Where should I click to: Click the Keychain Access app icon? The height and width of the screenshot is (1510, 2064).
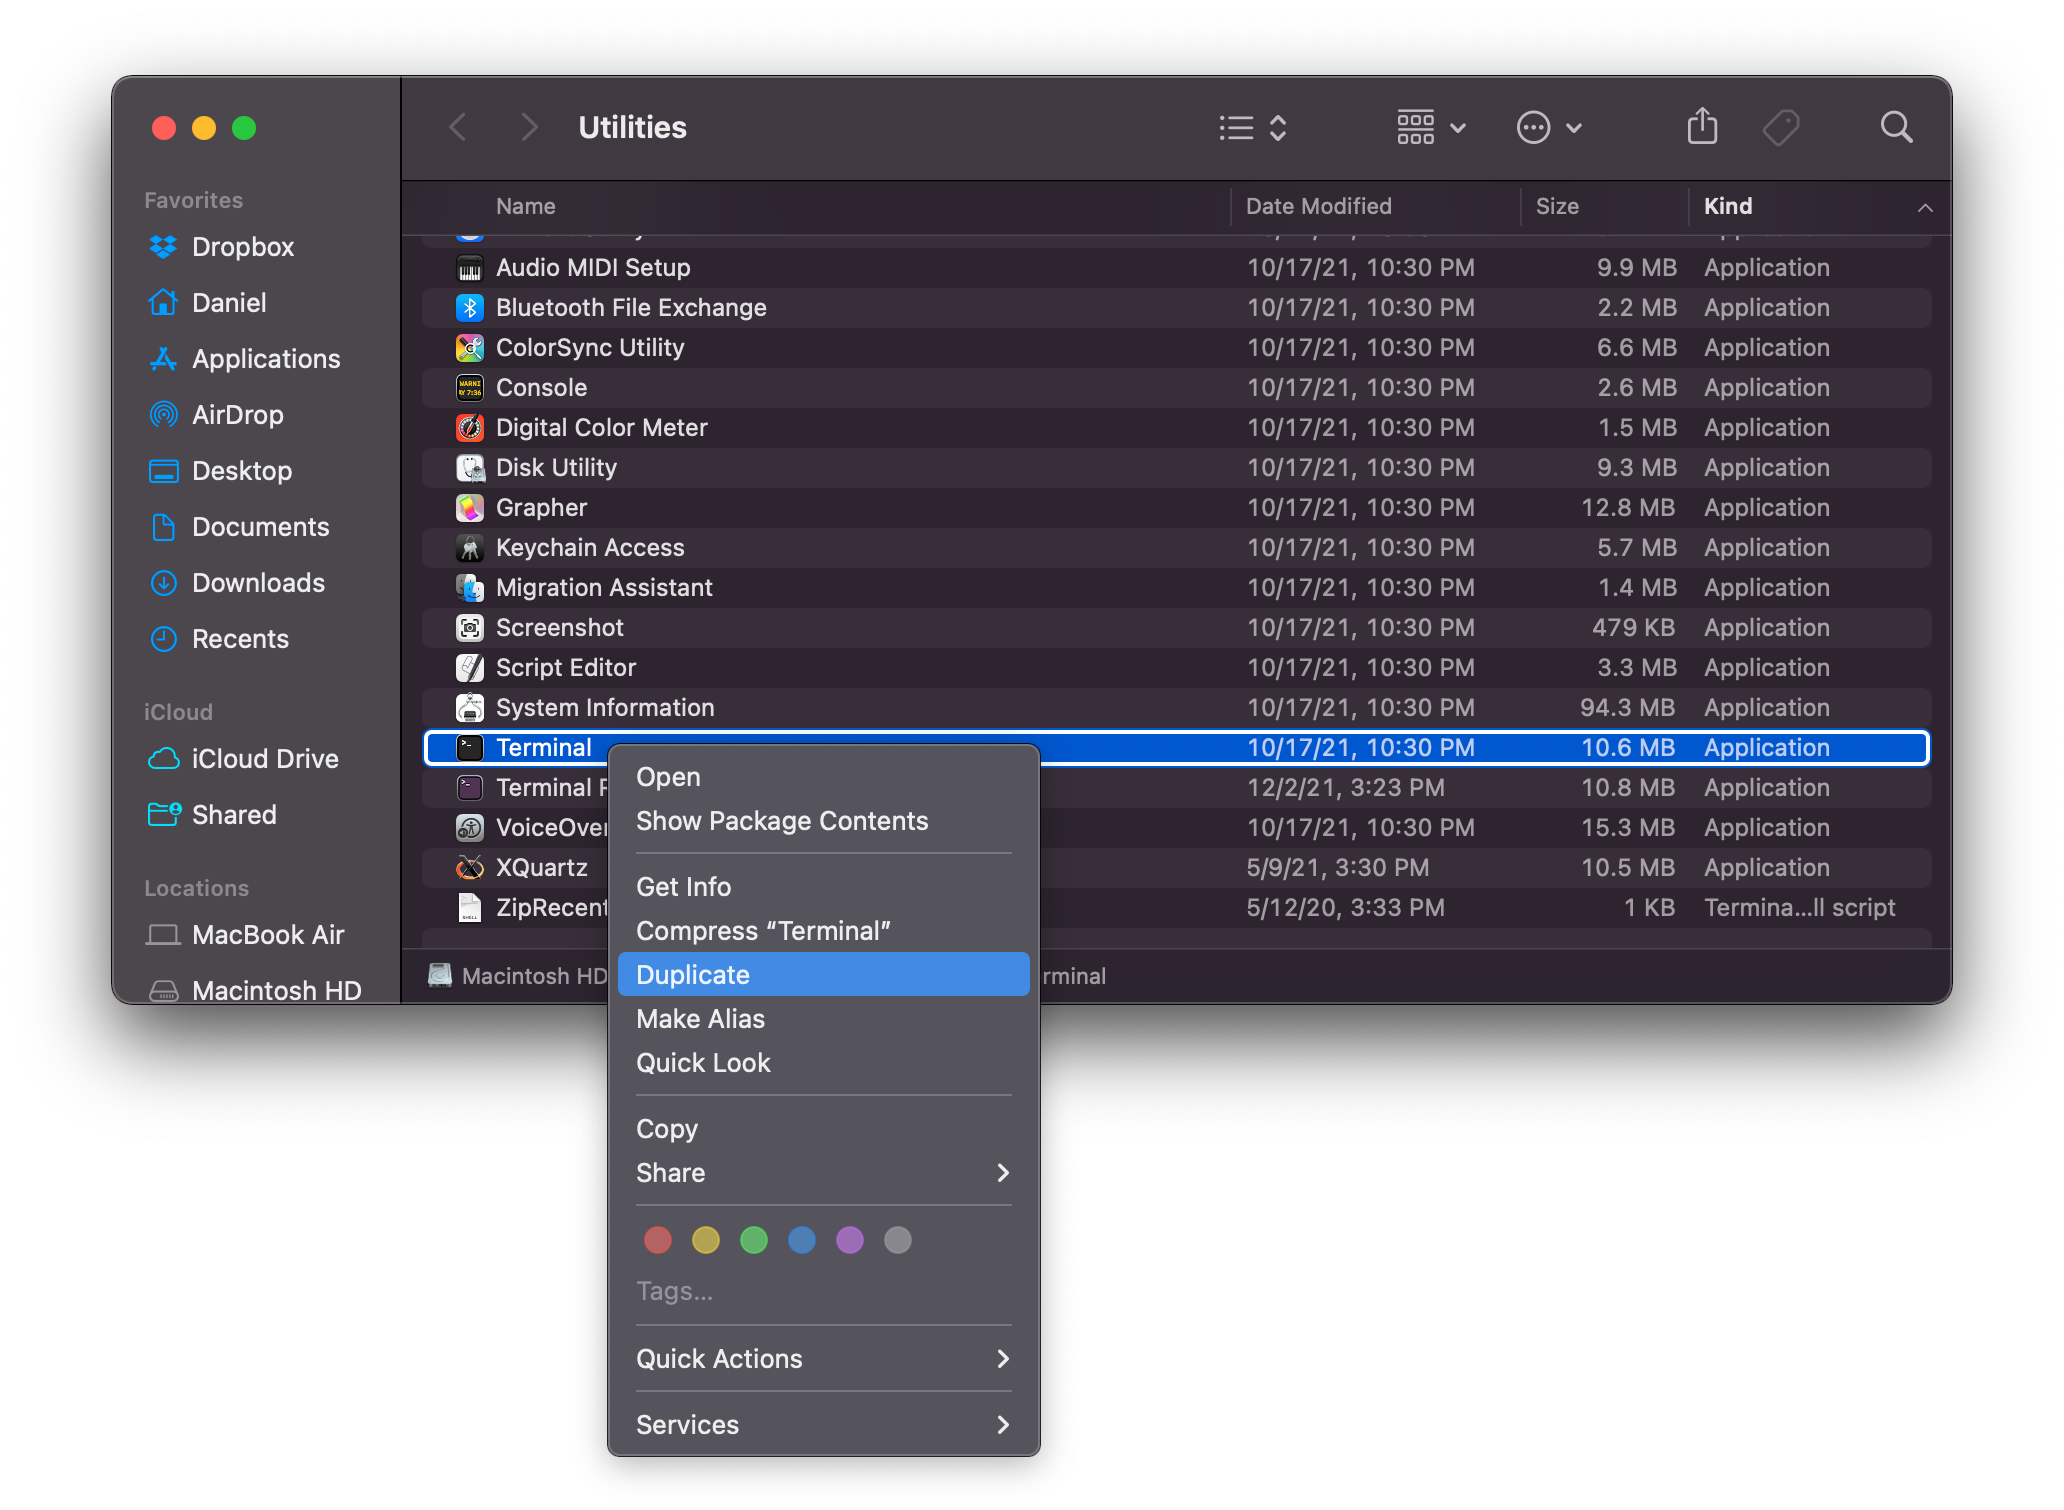[x=469, y=548]
